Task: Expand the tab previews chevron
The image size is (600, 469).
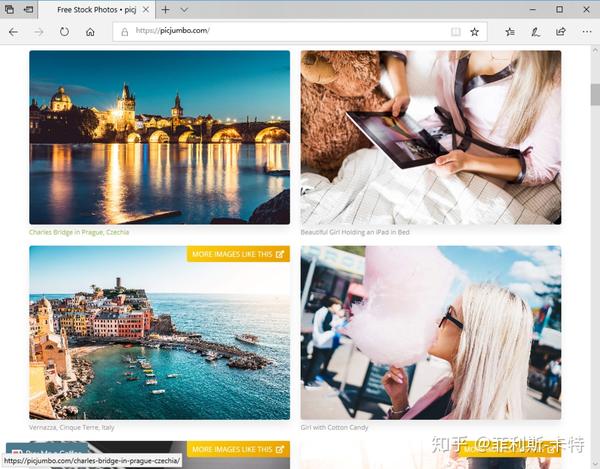Action: [184, 10]
